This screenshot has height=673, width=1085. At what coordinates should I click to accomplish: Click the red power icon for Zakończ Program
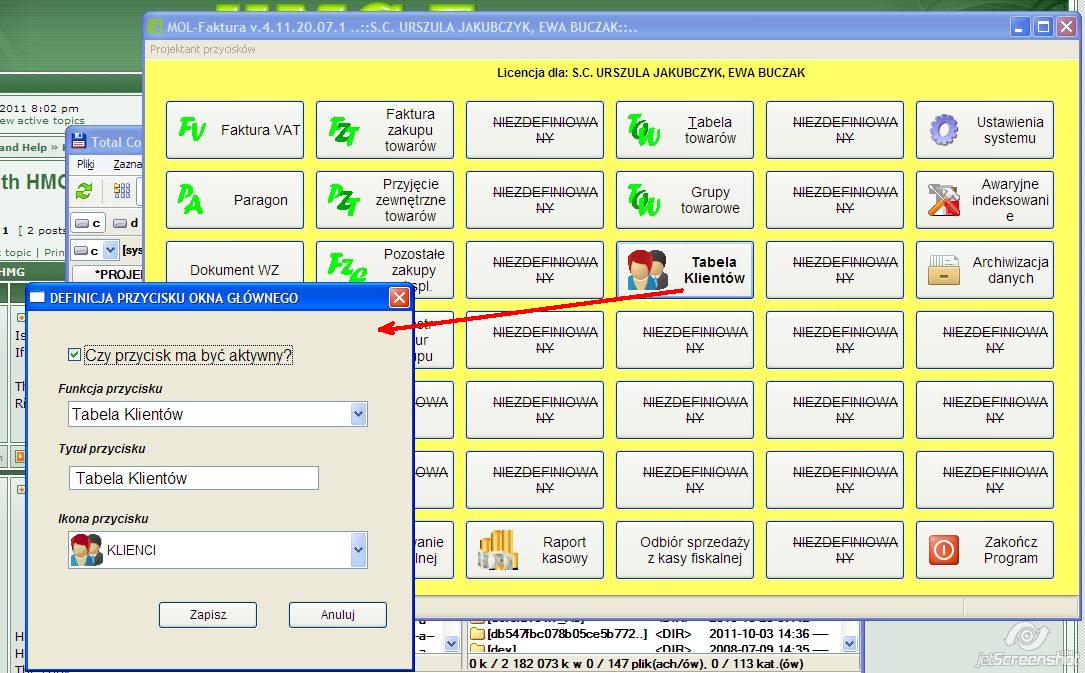pos(943,550)
